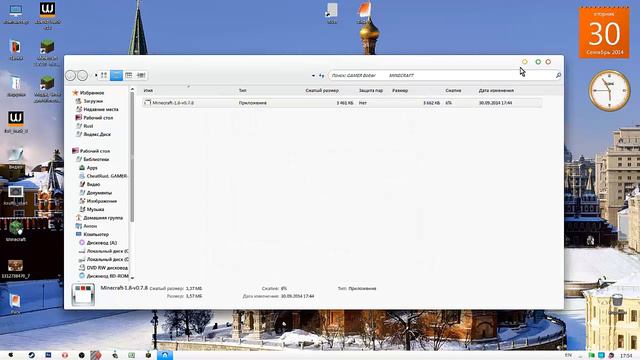
Task: Open the CheatRust, GAMER library entry
Action: pos(107,176)
